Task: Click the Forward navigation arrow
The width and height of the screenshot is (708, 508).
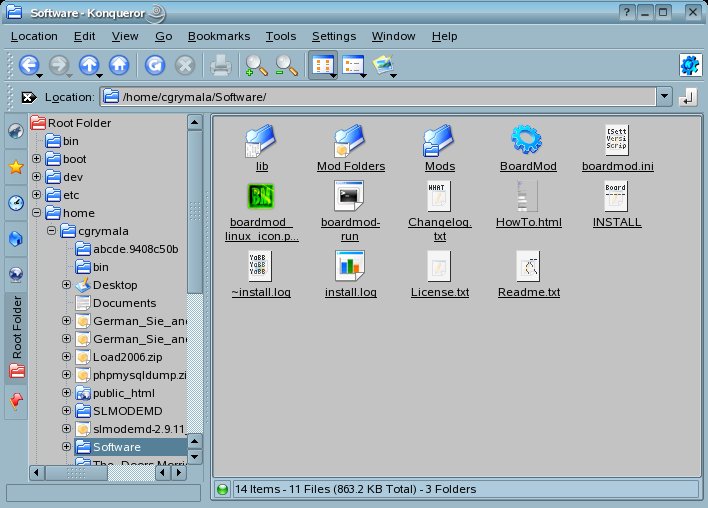Action: (x=59, y=65)
